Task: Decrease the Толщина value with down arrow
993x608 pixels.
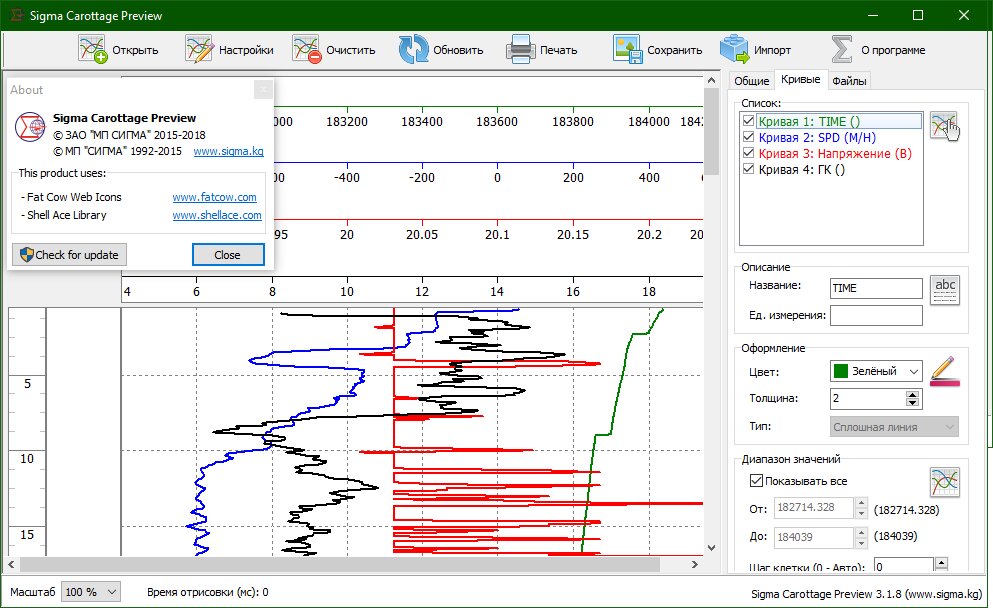Action: tap(912, 403)
